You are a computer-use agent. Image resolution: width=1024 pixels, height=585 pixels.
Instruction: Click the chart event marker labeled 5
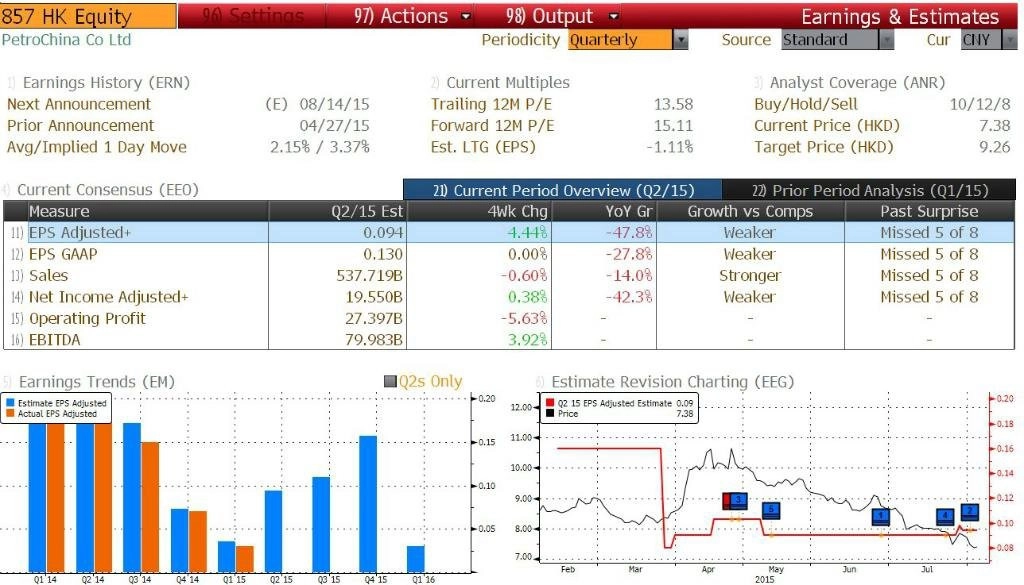(x=771, y=510)
